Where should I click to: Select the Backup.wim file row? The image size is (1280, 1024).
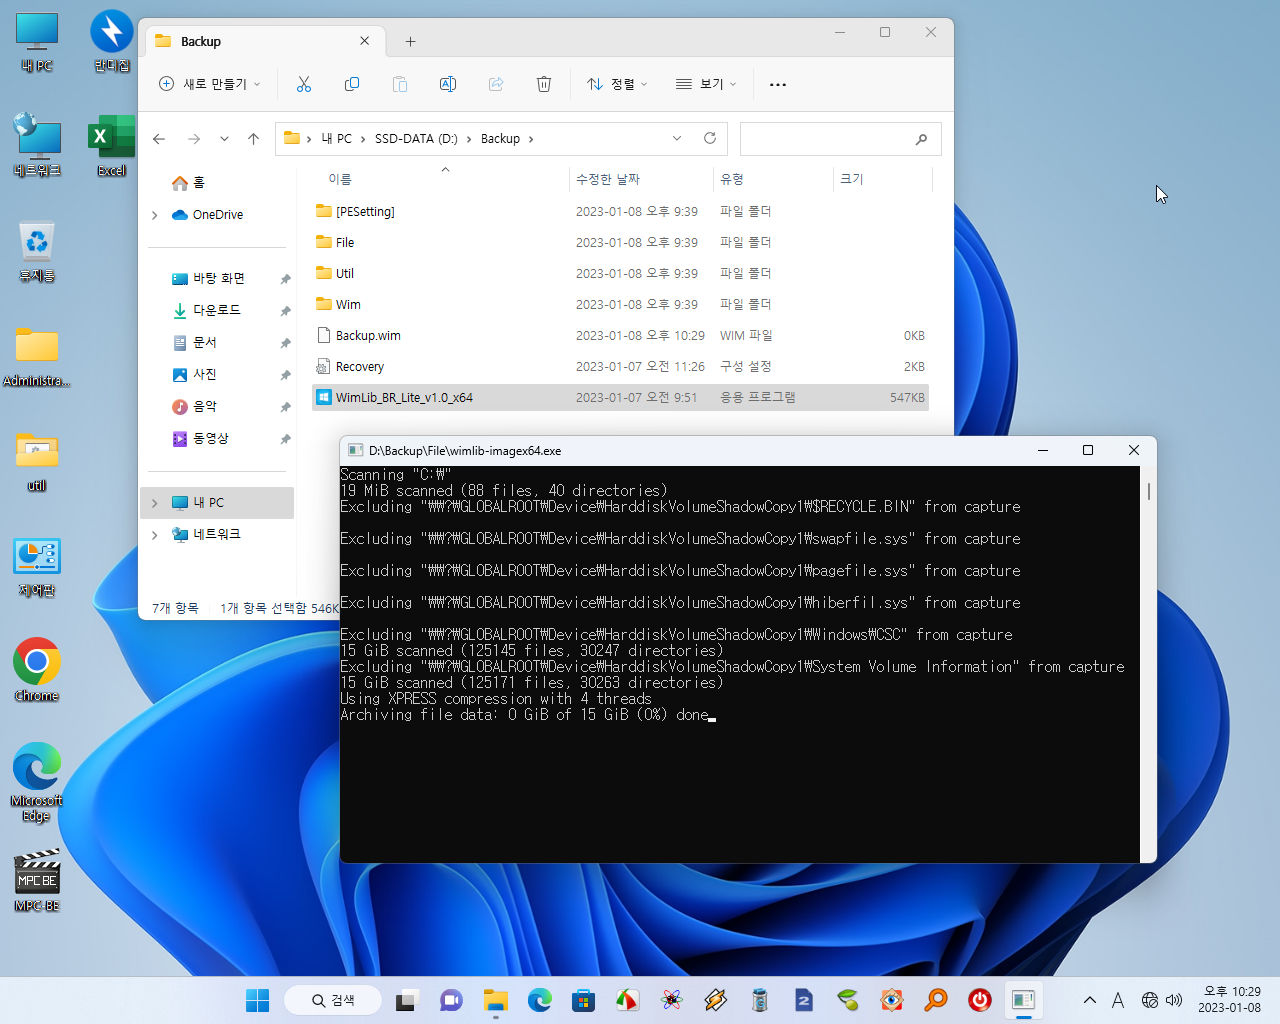point(620,335)
